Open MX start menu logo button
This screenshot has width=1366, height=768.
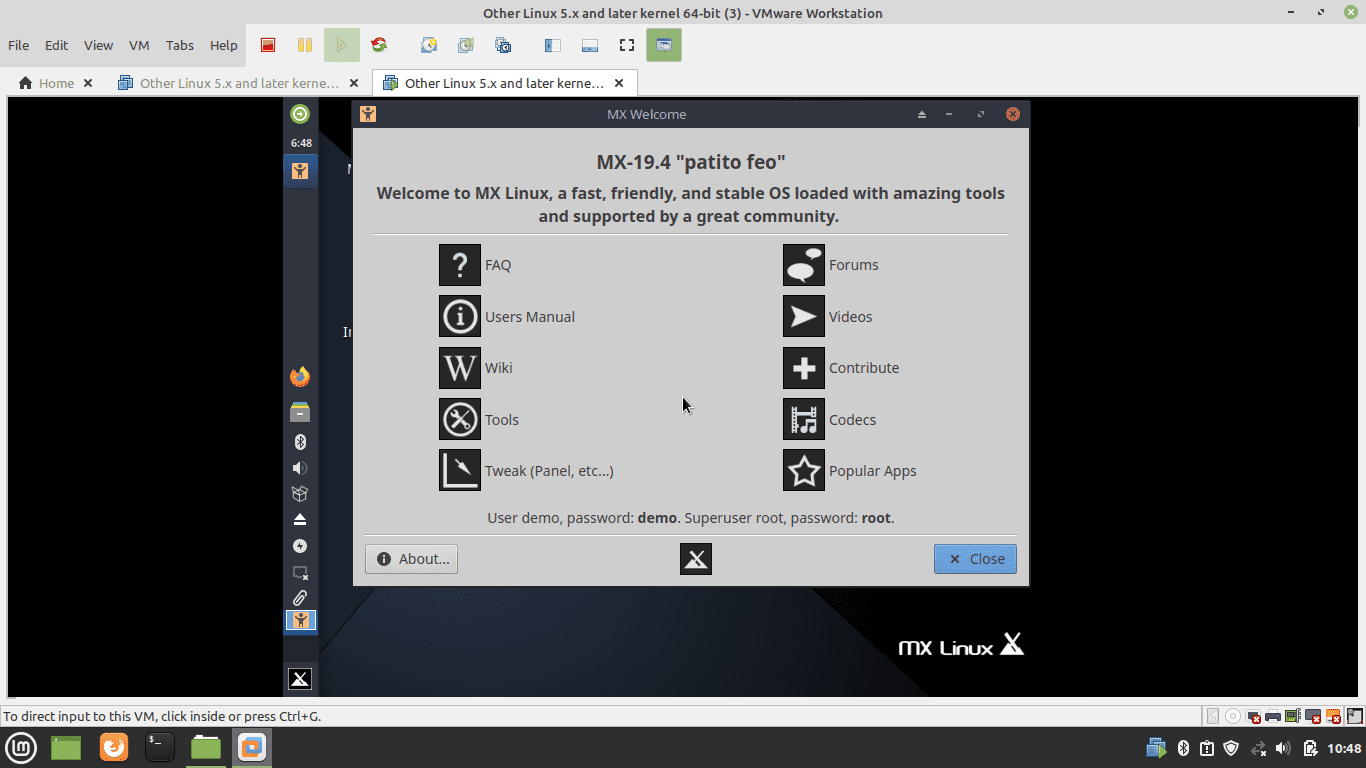[300, 679]
